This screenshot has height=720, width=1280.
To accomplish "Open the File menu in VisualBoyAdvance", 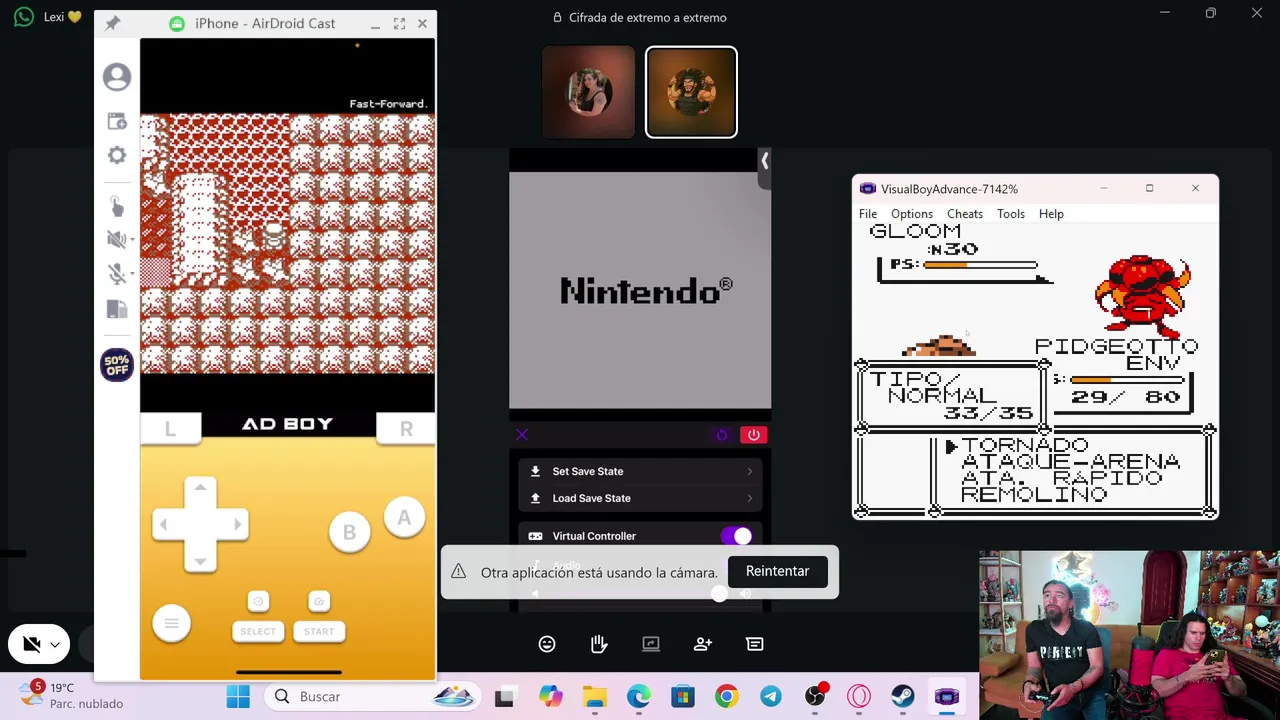I will coord(868,214).
